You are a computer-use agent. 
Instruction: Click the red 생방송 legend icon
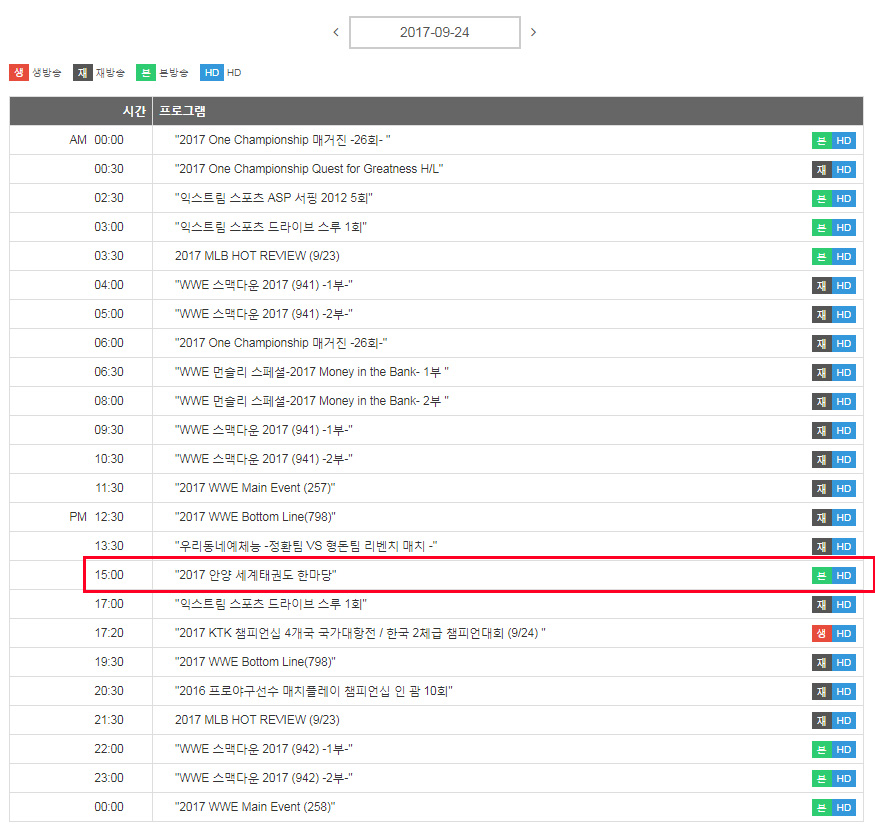pyautogui.click(x=19, y=72)
